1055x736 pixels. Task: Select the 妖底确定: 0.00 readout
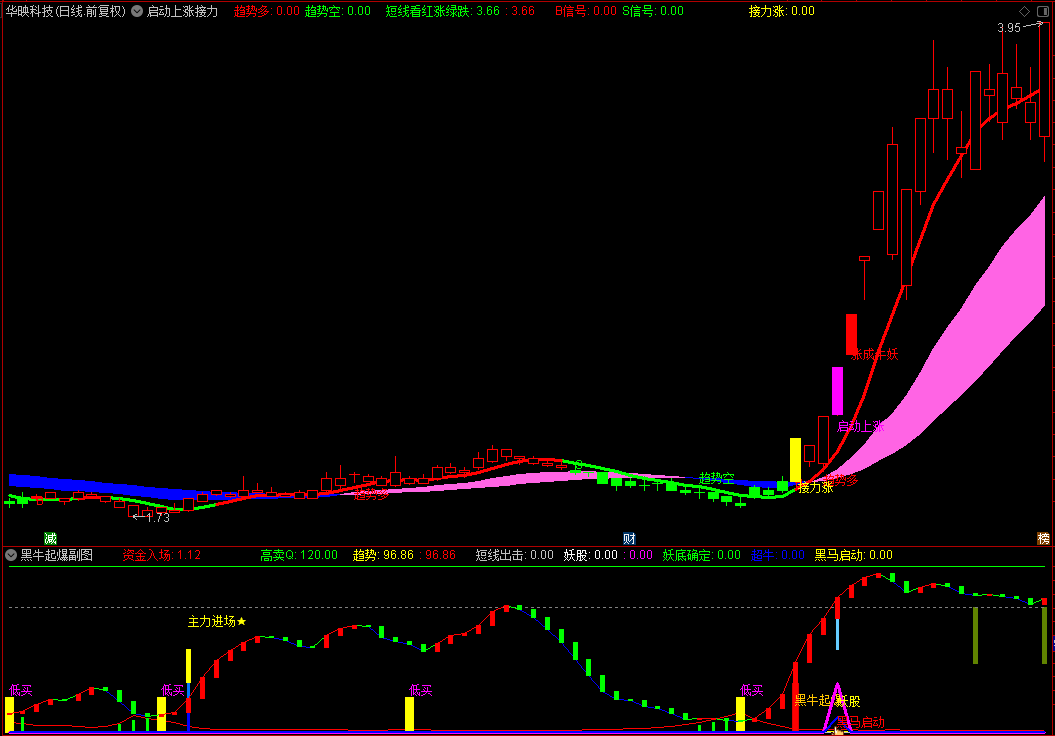[x=702, y=555]
